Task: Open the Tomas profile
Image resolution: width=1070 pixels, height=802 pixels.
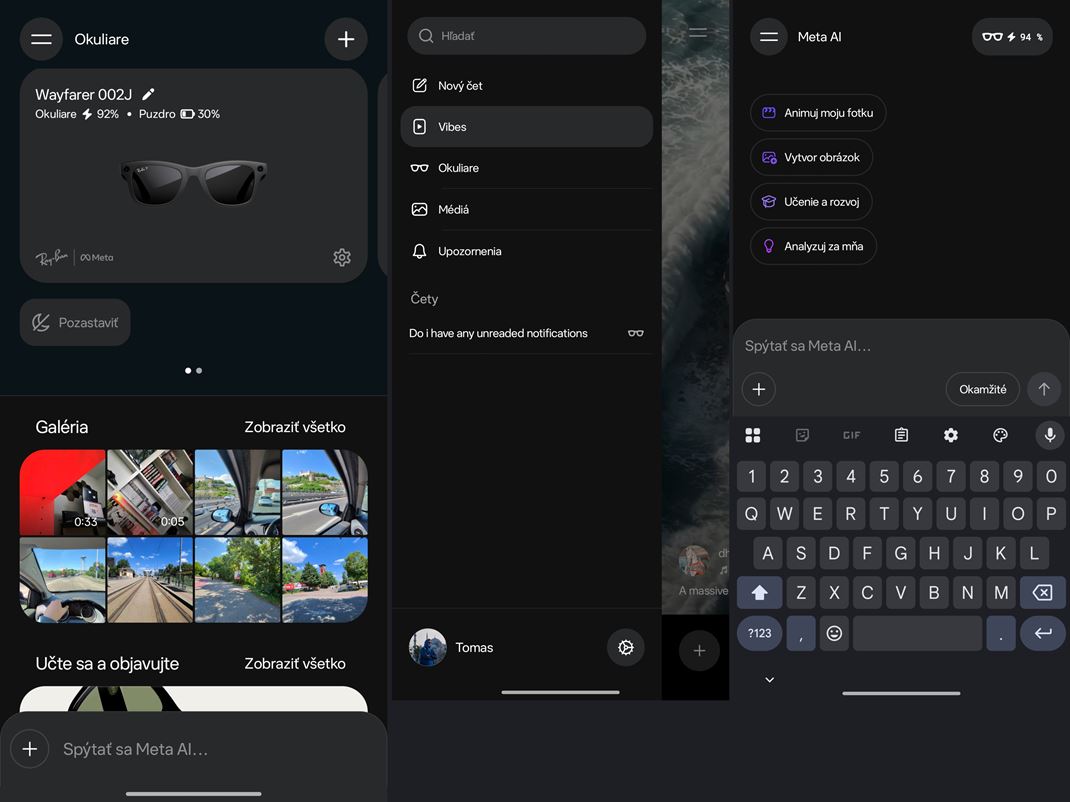Action: tap(452, 647)
